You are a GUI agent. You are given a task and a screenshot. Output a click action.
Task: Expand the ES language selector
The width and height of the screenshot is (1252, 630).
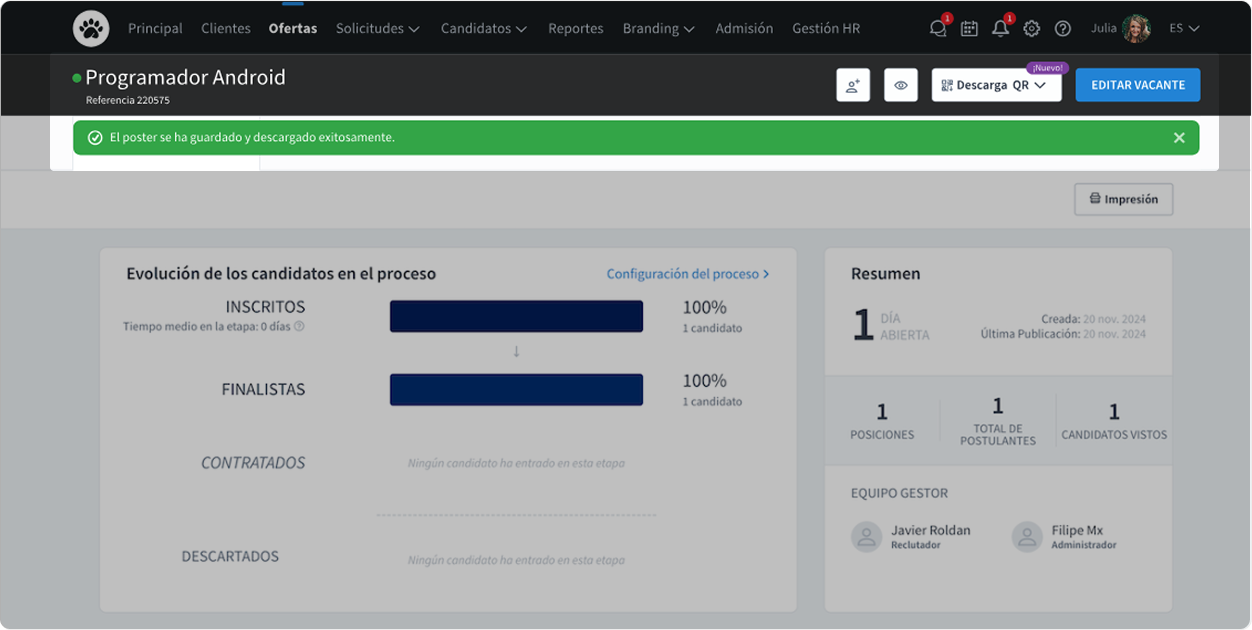[x=1184, y=28]
